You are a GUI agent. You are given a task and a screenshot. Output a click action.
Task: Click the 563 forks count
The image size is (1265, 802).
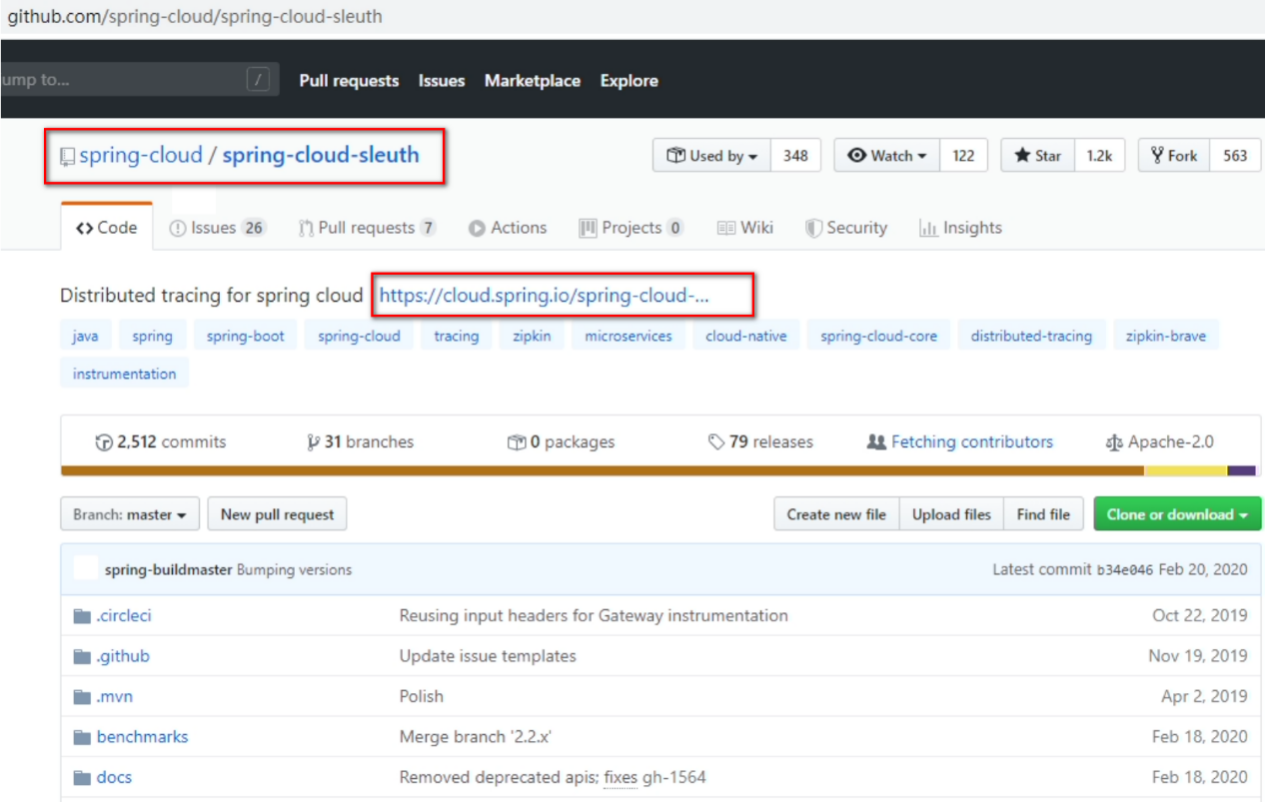coord(1236,156)
